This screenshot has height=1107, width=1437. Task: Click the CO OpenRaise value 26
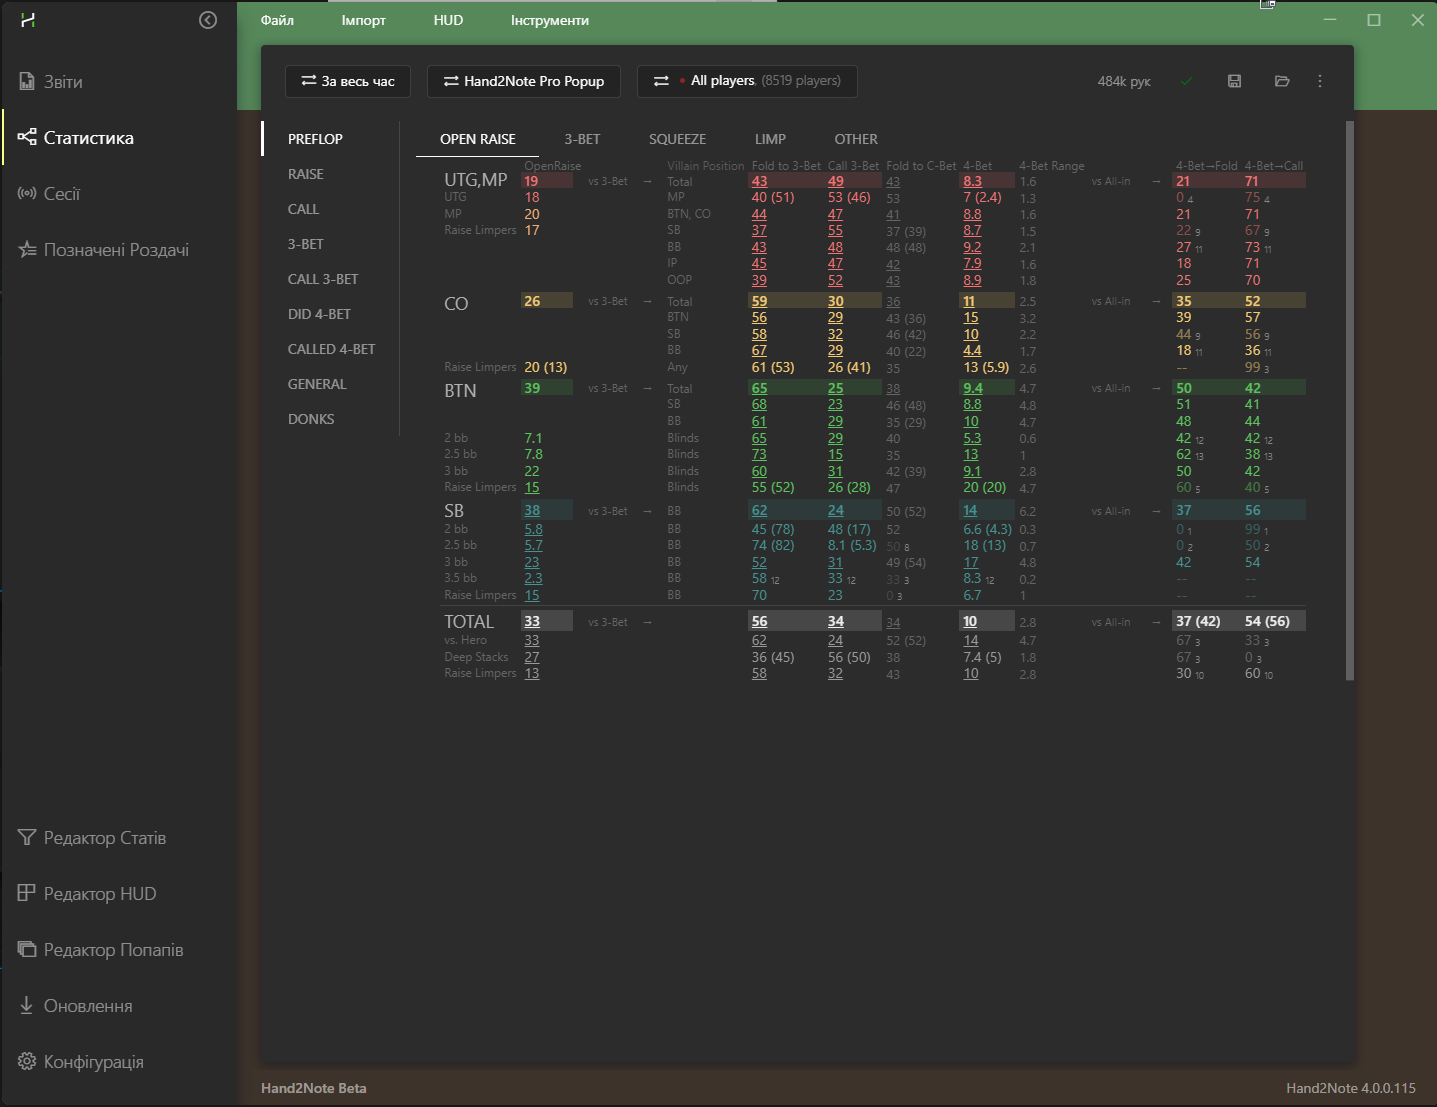click(x=532, y=301)
